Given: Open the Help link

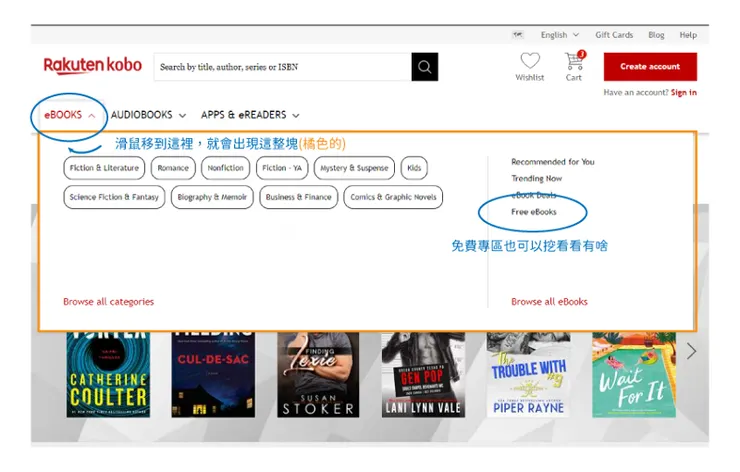Looking at the screenshot, I should tap(688, 35).
